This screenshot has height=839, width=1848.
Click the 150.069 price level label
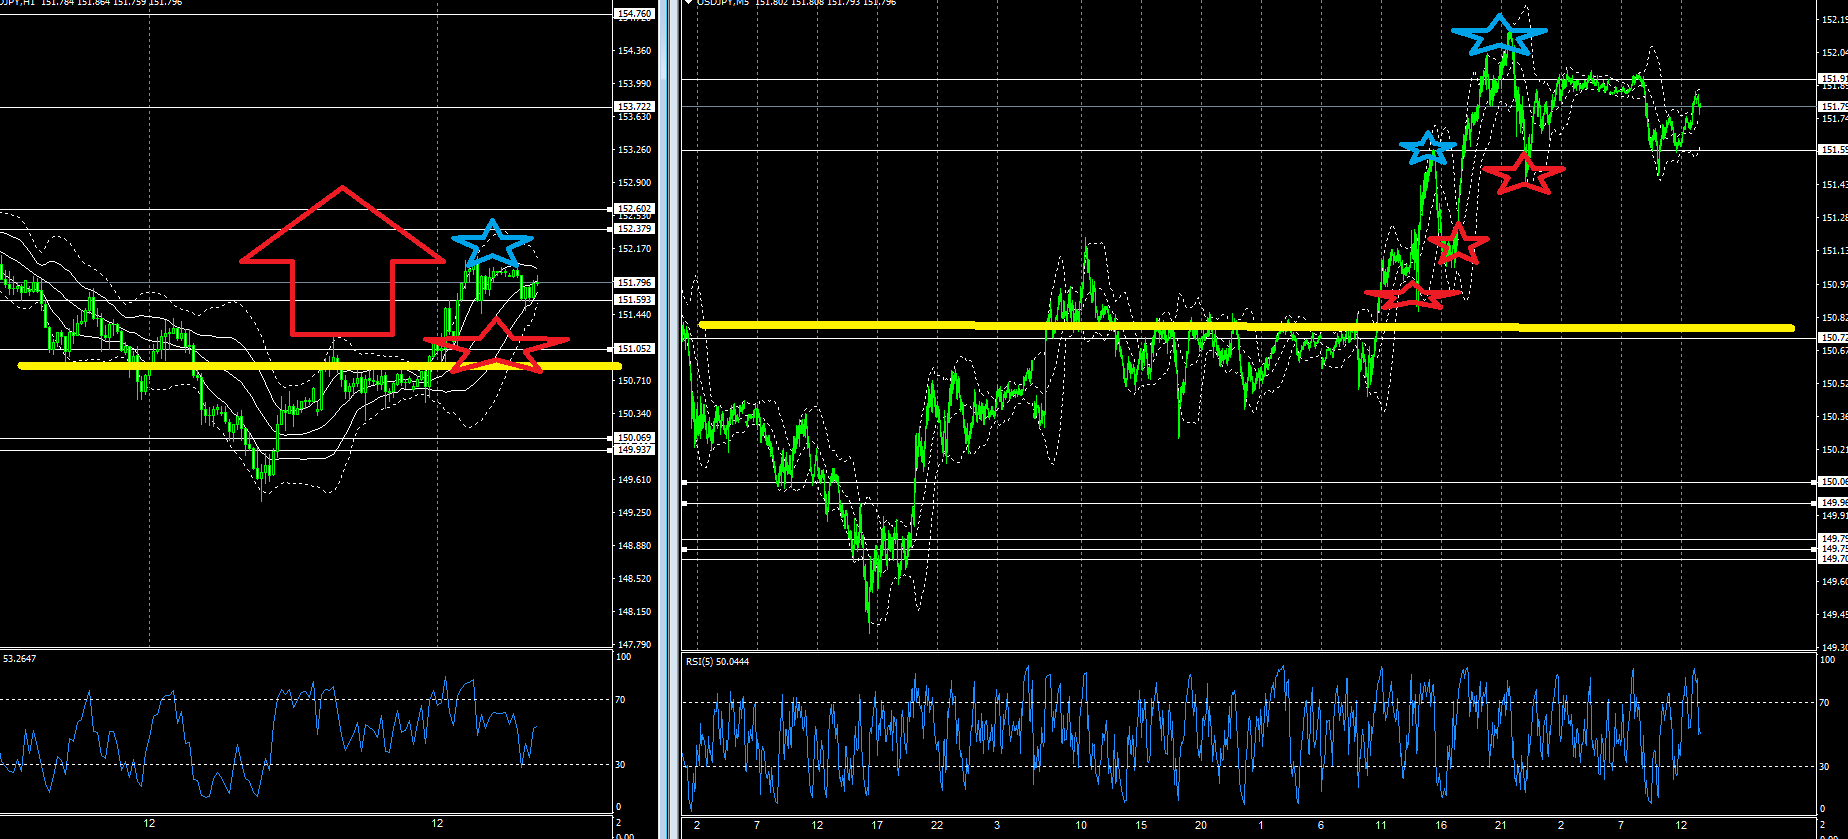[634, 438]
